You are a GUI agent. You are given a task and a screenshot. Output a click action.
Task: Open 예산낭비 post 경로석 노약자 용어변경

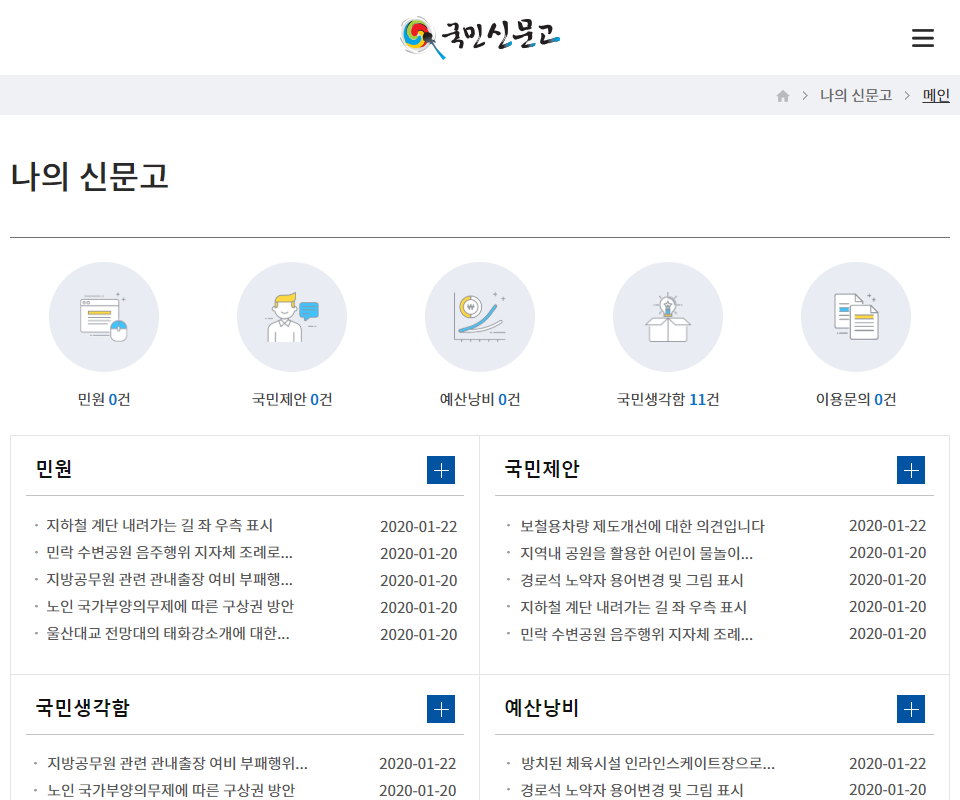tap(632, 790)
